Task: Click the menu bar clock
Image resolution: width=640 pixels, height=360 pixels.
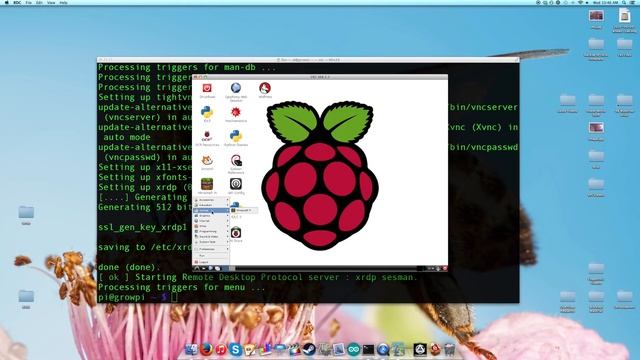Action: pos(606,2)
